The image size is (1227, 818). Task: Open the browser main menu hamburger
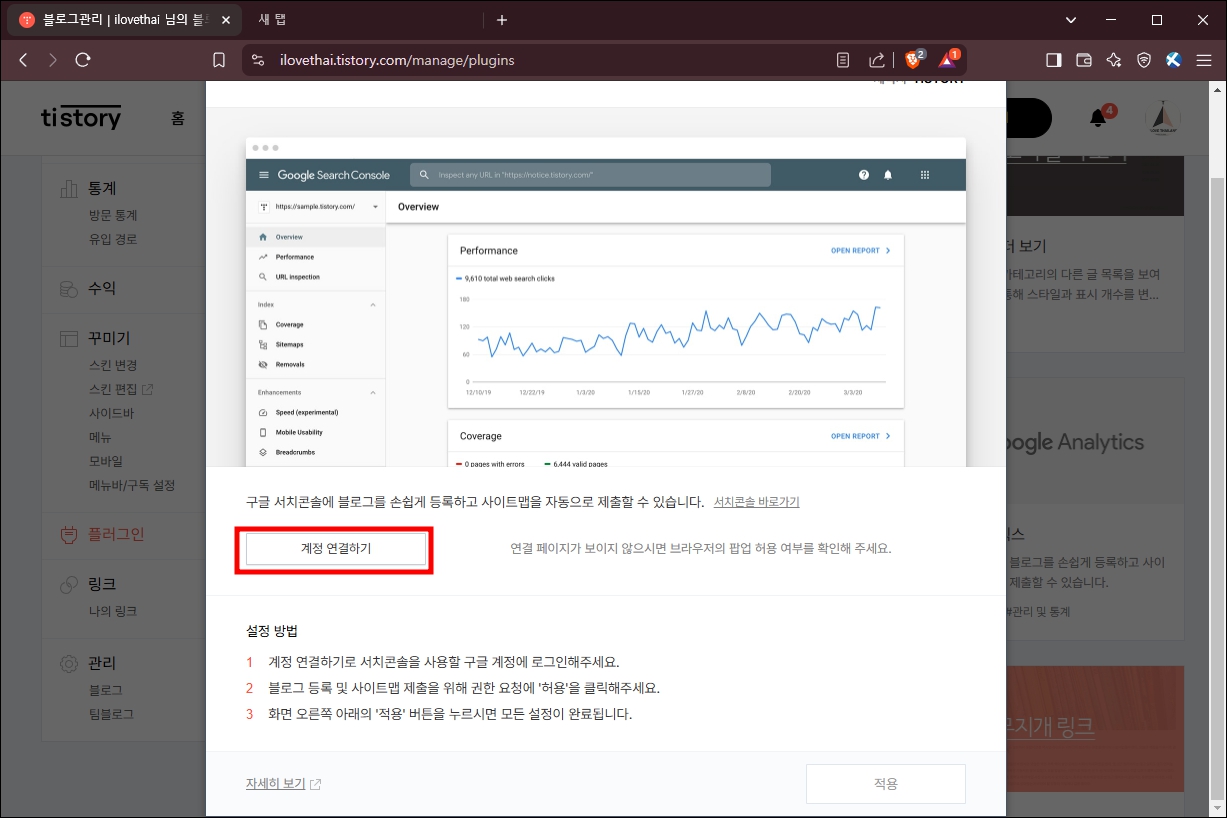pos(1205,60)
